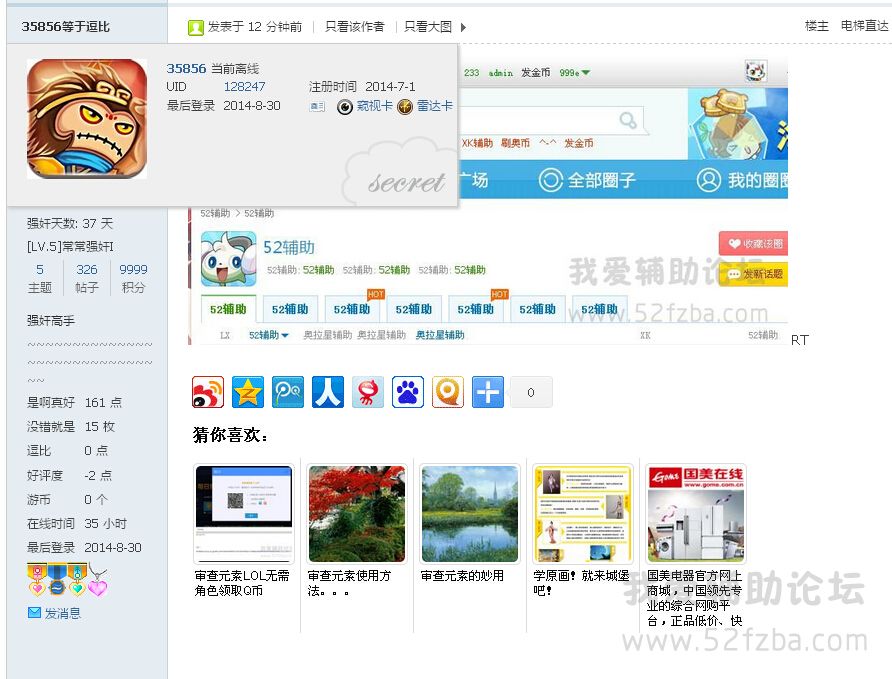Open lake landscape thumbnail 审查元素的妙用
892x679 pixels.
point(470,513)
